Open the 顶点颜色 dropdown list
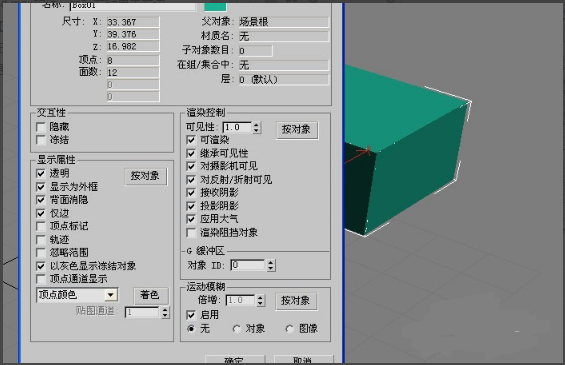 pos(111,295)
